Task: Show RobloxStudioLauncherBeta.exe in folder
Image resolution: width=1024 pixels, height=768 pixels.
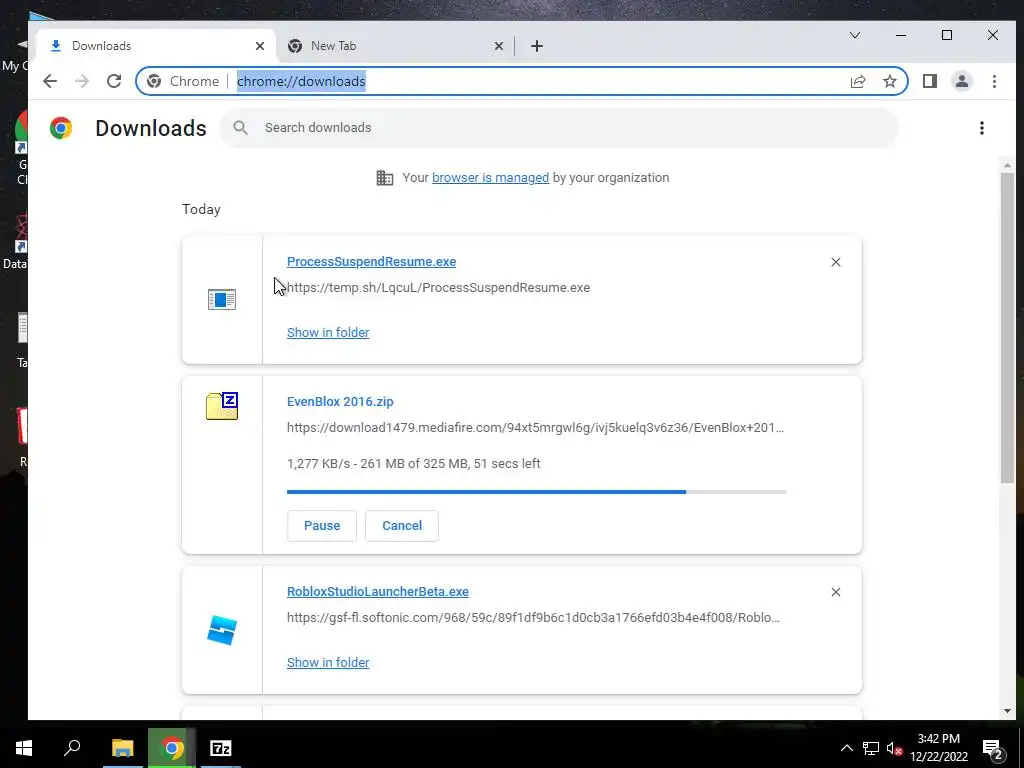Action: 328,663
